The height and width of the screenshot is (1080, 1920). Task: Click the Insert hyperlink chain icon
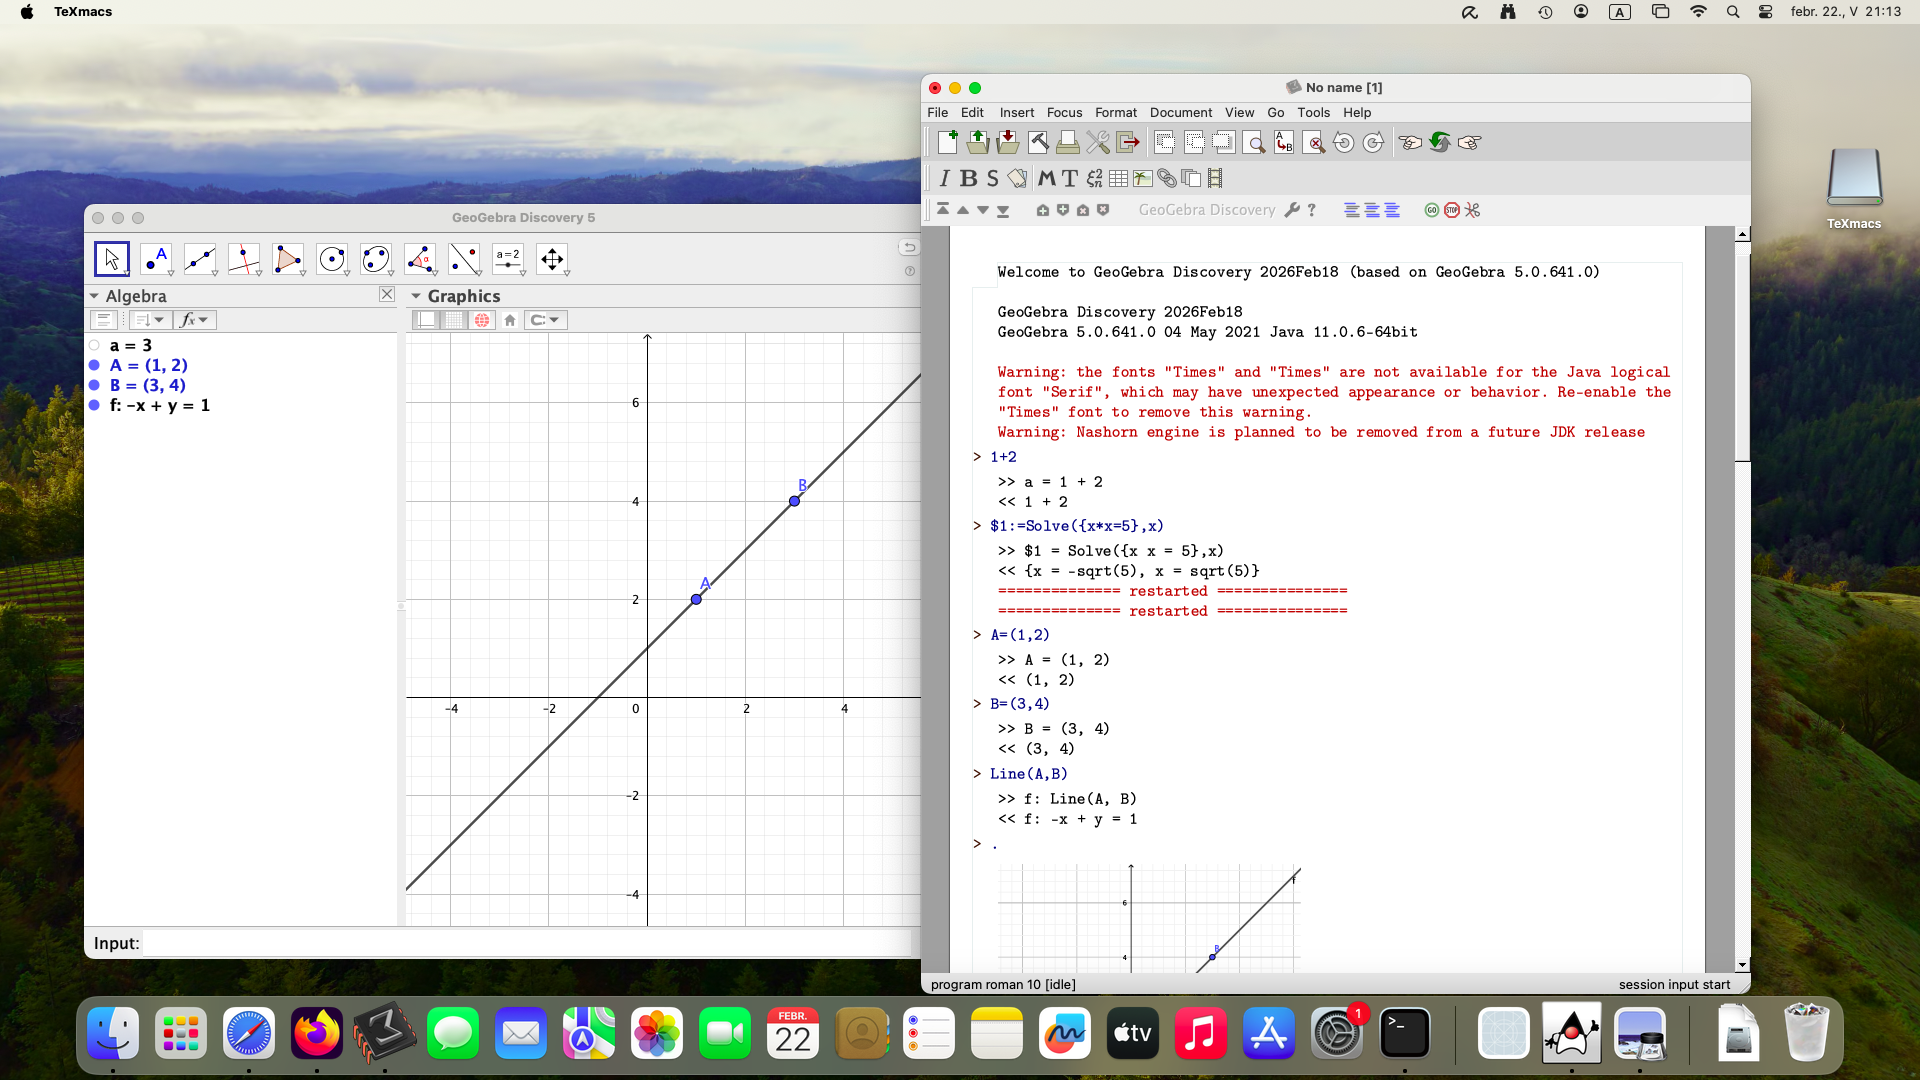point(1167,178)
